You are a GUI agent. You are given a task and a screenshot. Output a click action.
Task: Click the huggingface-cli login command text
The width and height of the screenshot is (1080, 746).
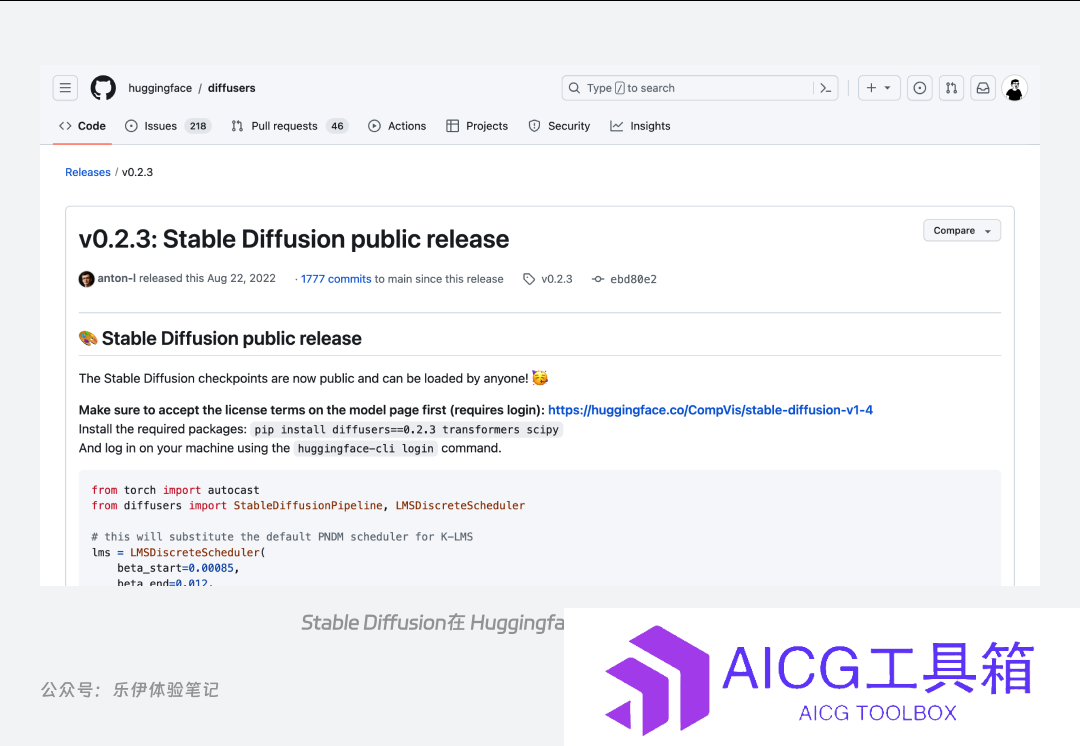click(366, 448)
